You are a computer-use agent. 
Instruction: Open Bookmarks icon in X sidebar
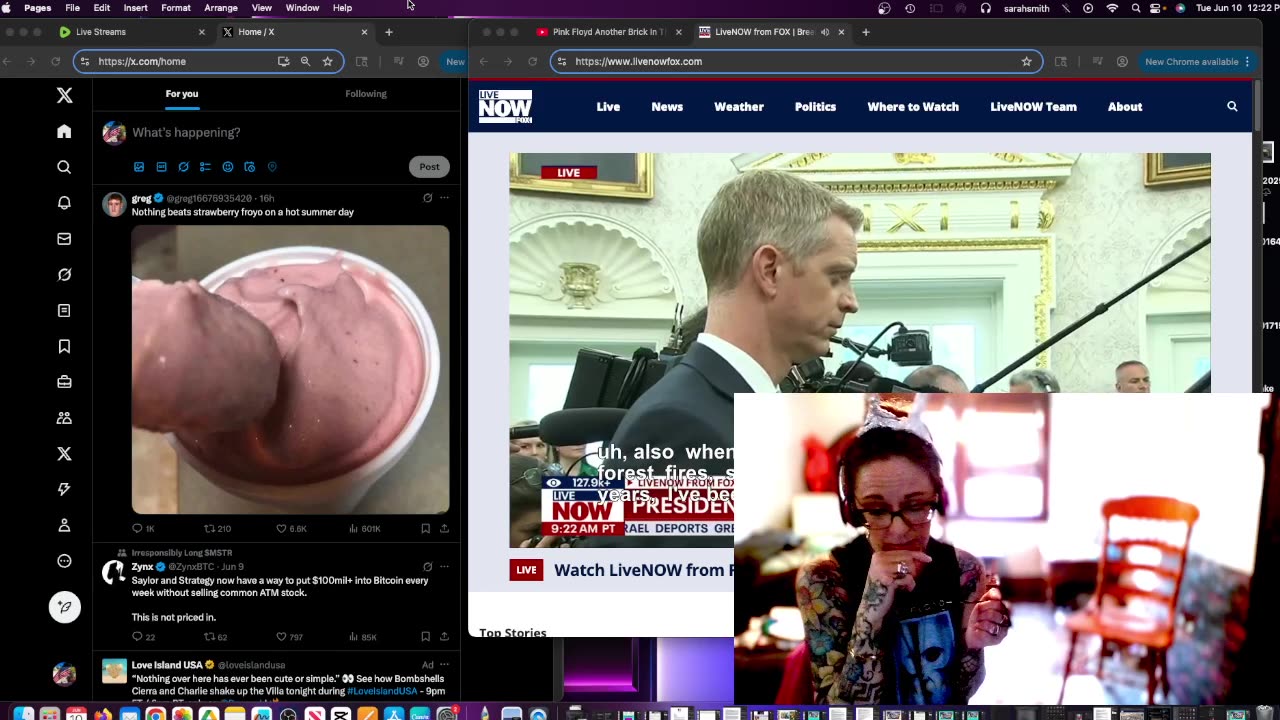coord(64,346)
